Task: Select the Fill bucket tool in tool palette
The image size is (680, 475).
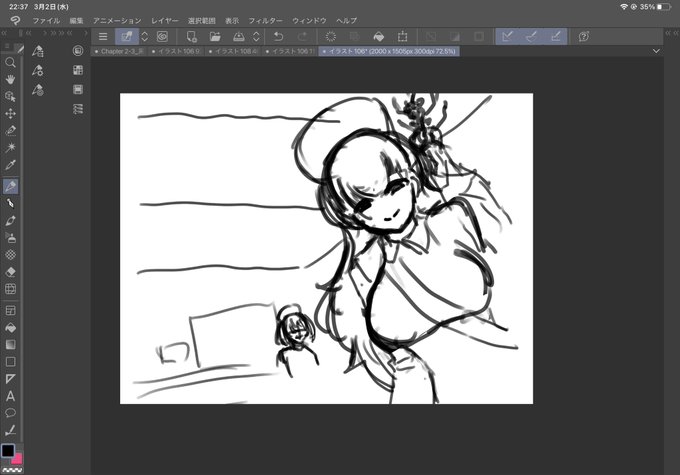Action: pyautogui.click(x=10, y=328)
